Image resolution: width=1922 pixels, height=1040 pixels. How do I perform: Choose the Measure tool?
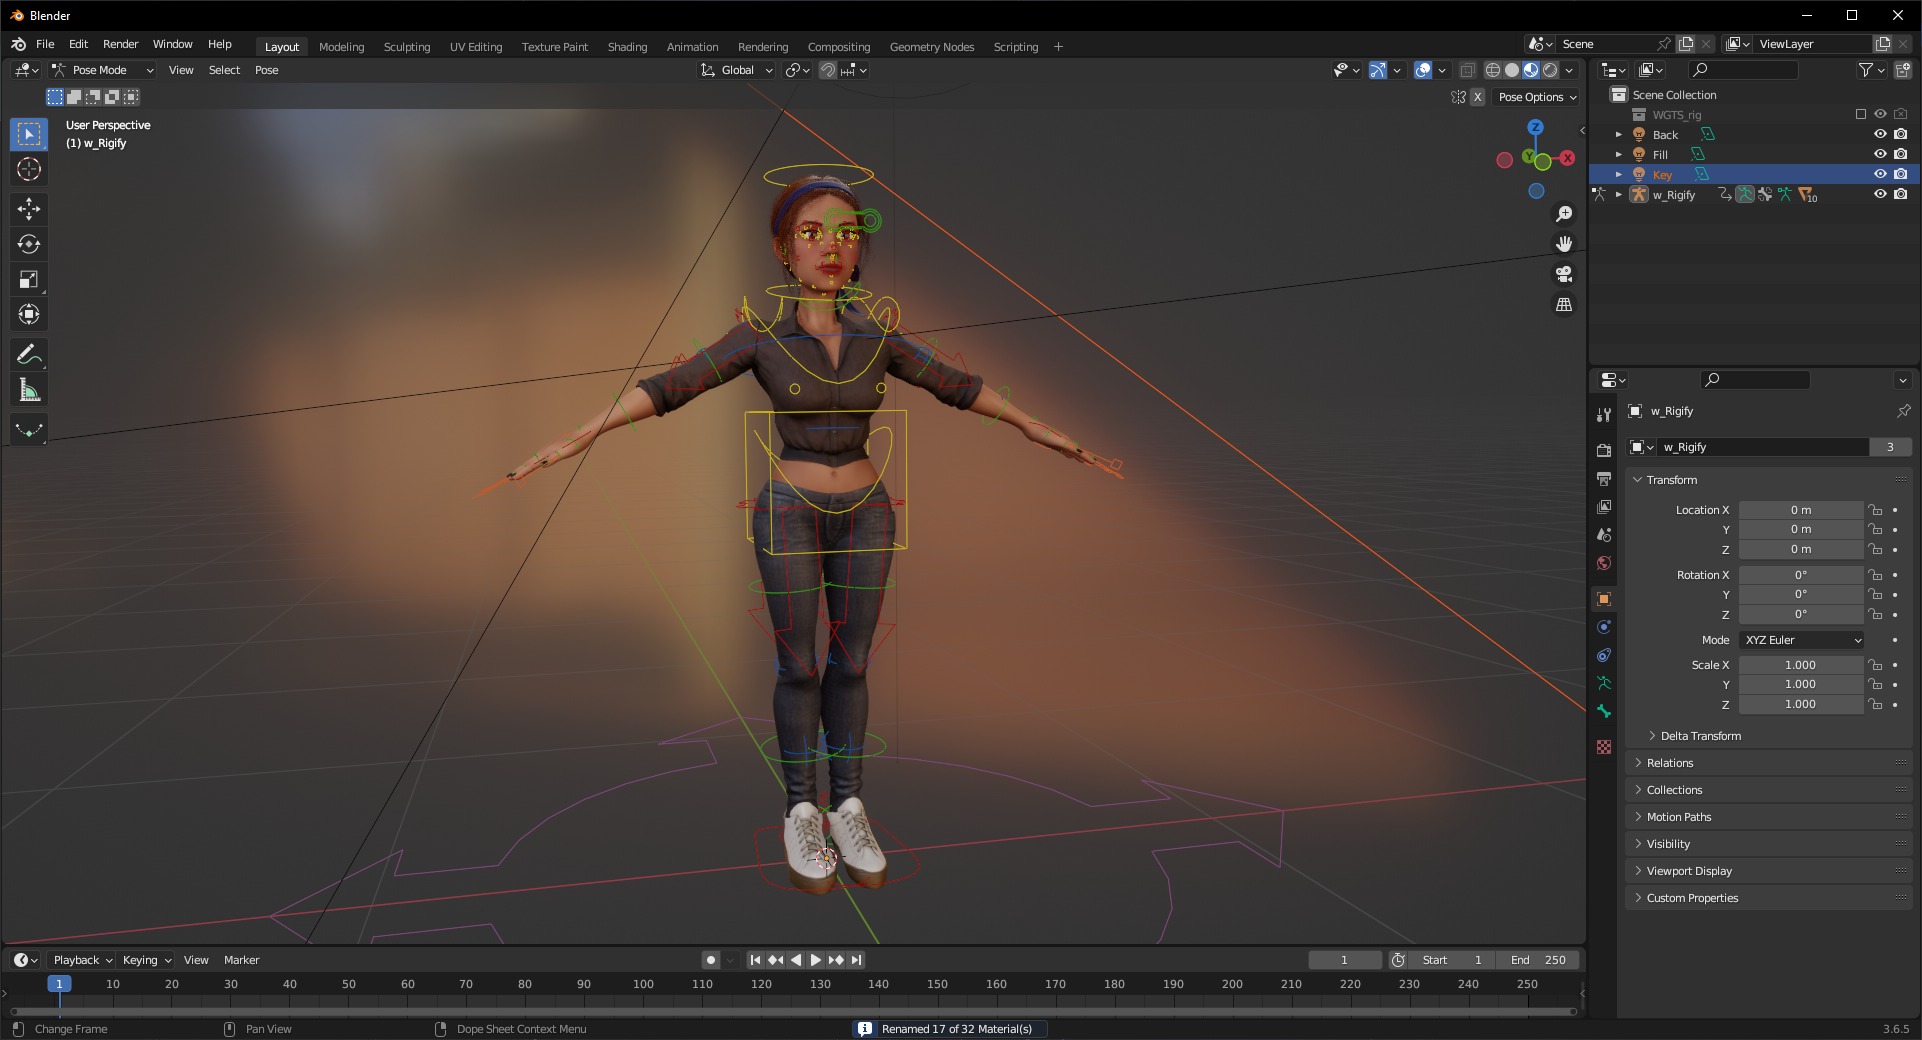[29, 391]
